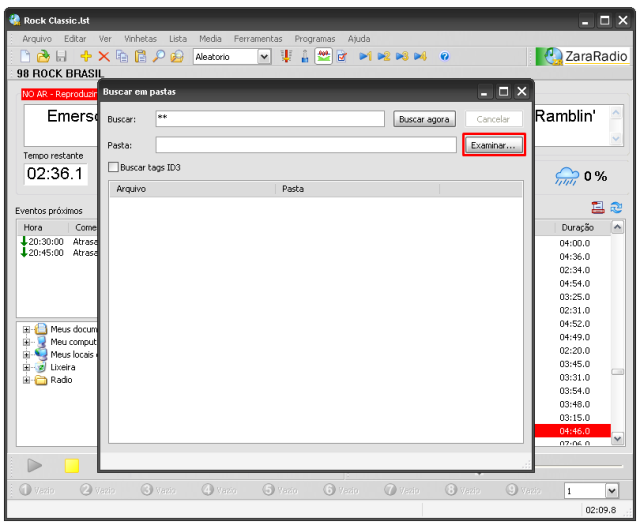Select the Radio folder tree item
Viewport: 640px width, 525px height.
click(61, 380)
